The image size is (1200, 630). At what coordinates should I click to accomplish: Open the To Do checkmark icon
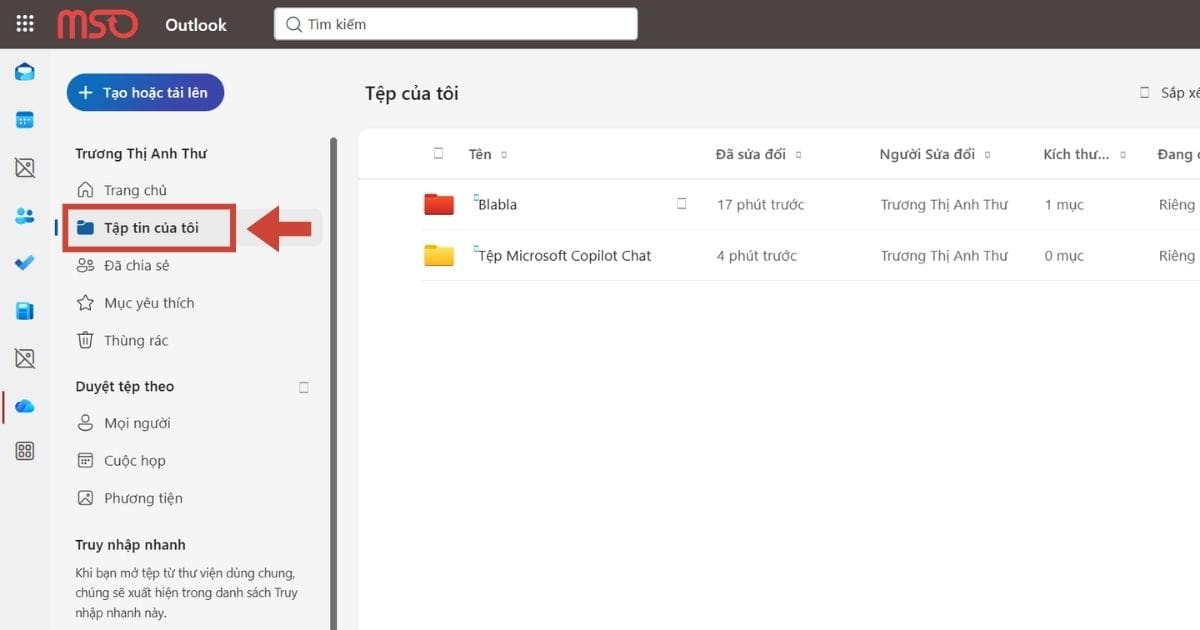[25, 264]
